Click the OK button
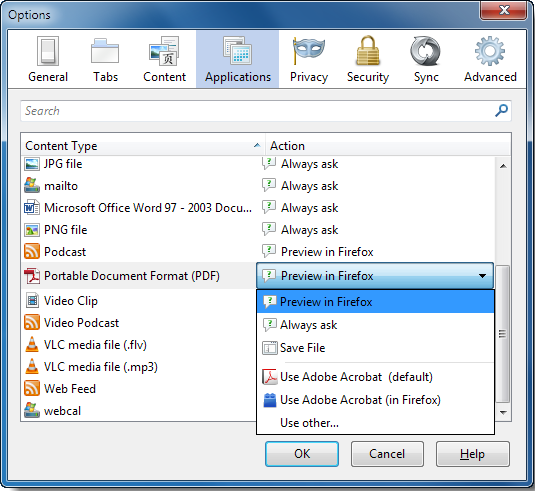 pyautogui.click(x=302, y=454)
